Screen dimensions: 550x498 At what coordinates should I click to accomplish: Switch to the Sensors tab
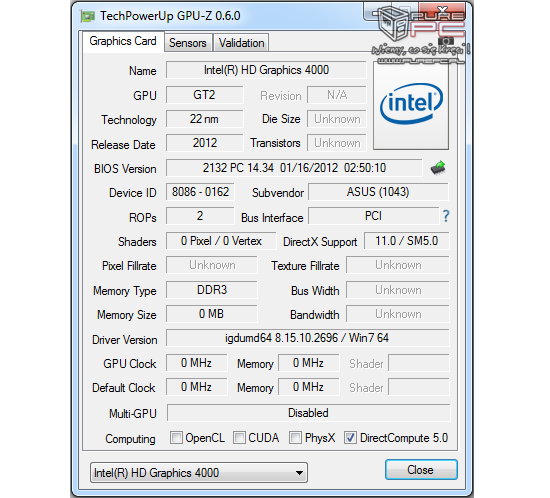click(188, 43)
